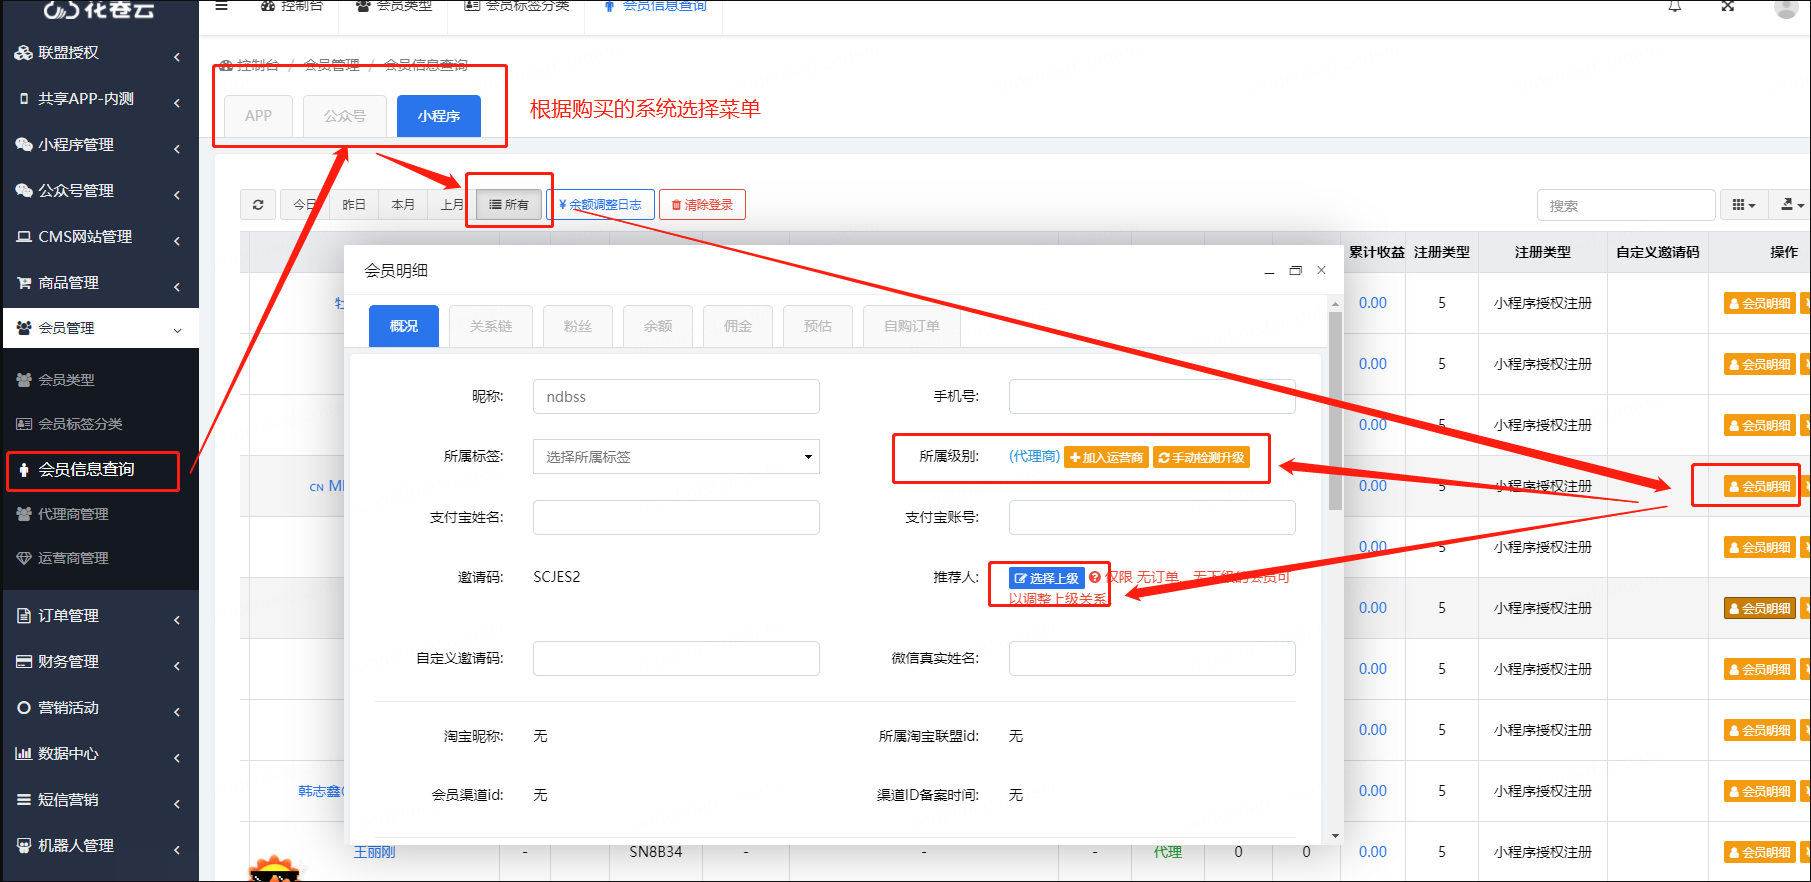Image resolution: width=1811 pixels, height=882 pixels.
Task: Expand 数据中心 using its chevron
Action: click(x=177, y=758)
